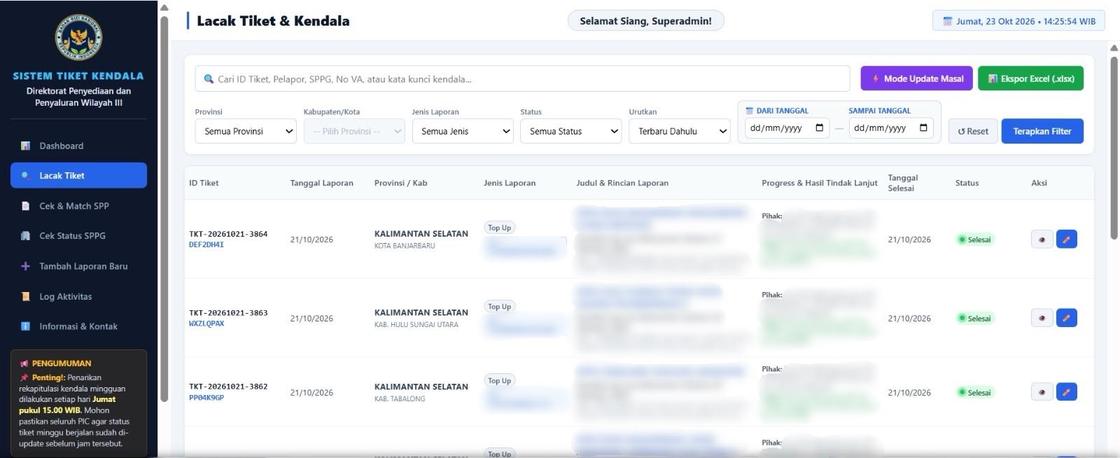Viewport: 1120px width, 458px height.
Task: Click the magnifier icon in search box
Action: pyautogui.click(x=209, y=79)
